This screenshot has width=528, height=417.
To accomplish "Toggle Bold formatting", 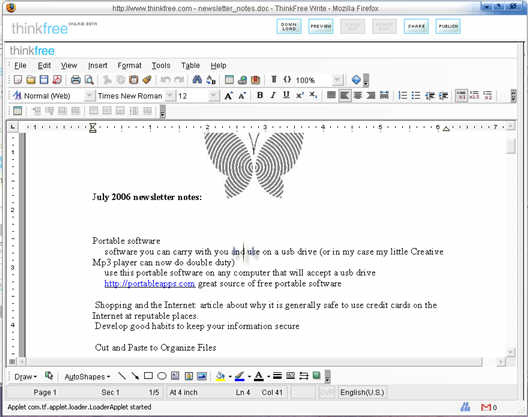I will tap(260, 96).
